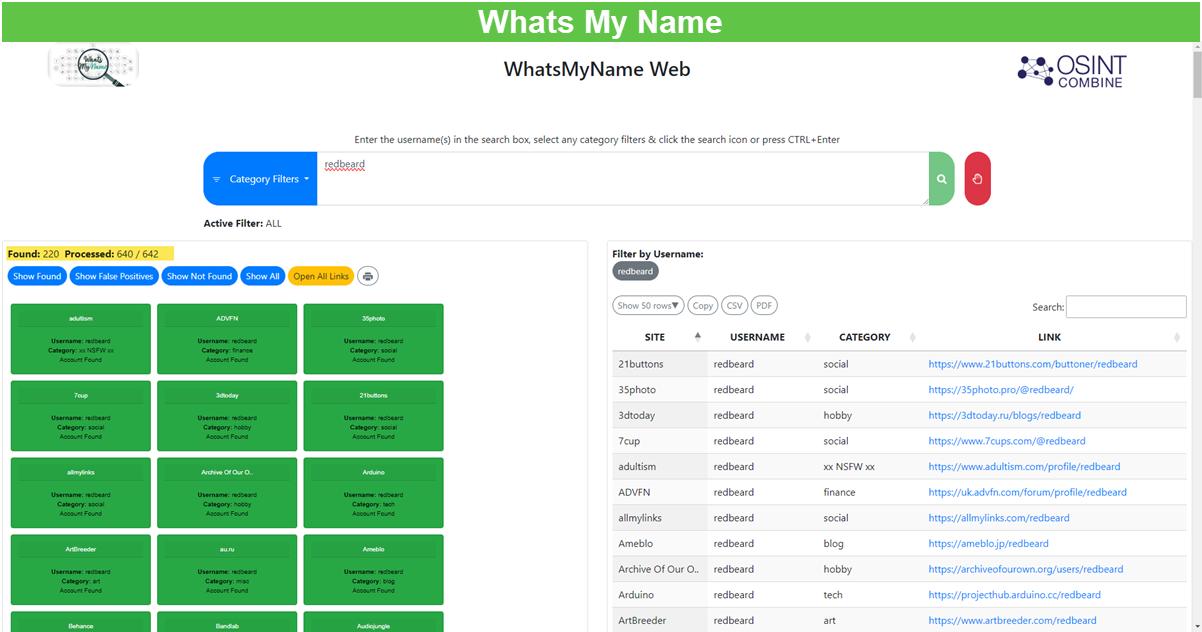Open the uk.advfn.com forum profile link
Image resolution: width=1202 pixels, height=632 pixels.
click(x=1027, y=492)
